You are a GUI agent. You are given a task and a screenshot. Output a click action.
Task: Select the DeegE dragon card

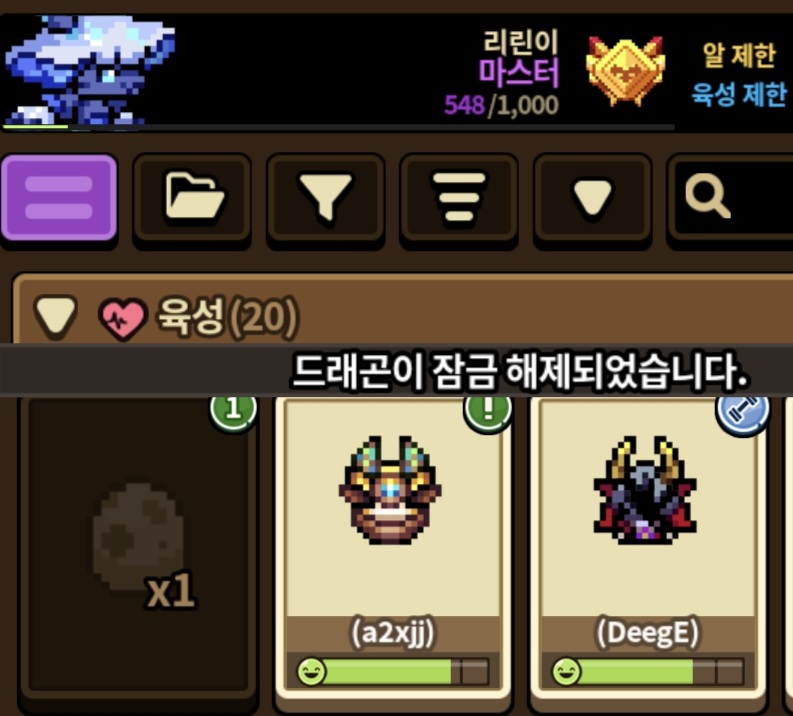click(647, 546)
